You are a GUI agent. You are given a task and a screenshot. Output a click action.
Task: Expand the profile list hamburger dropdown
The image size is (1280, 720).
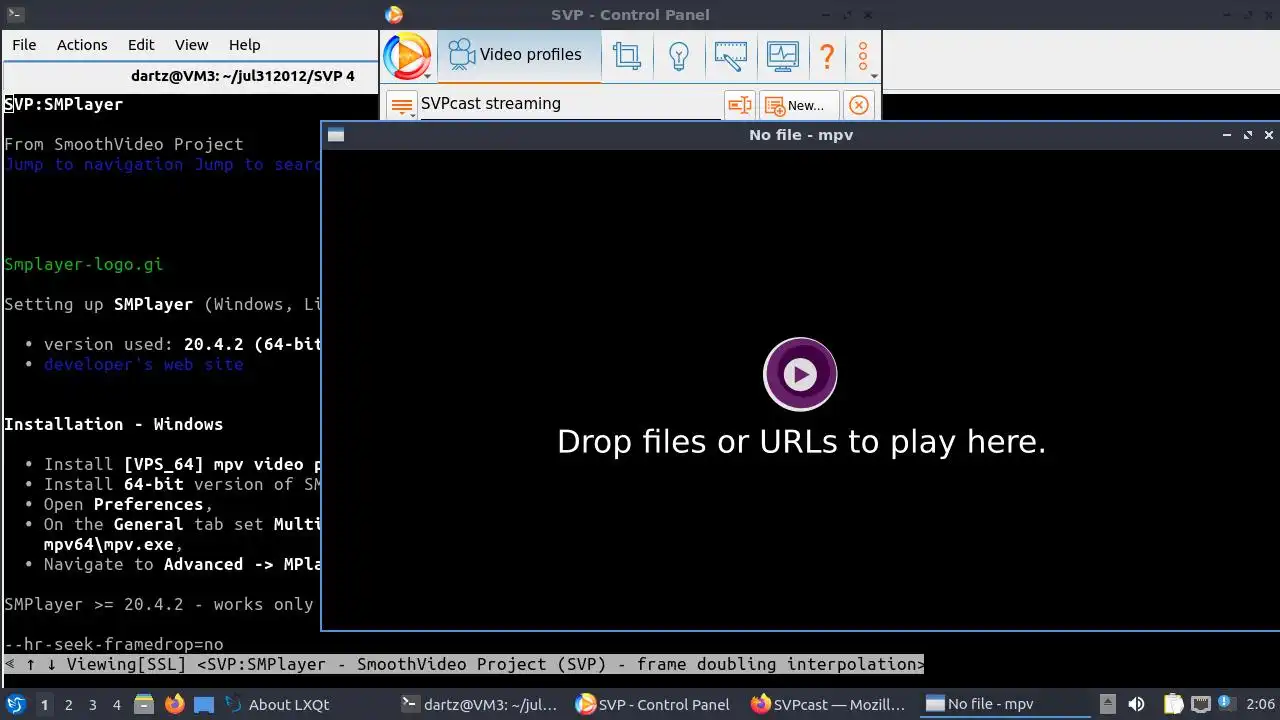click(x=402, y=105)
